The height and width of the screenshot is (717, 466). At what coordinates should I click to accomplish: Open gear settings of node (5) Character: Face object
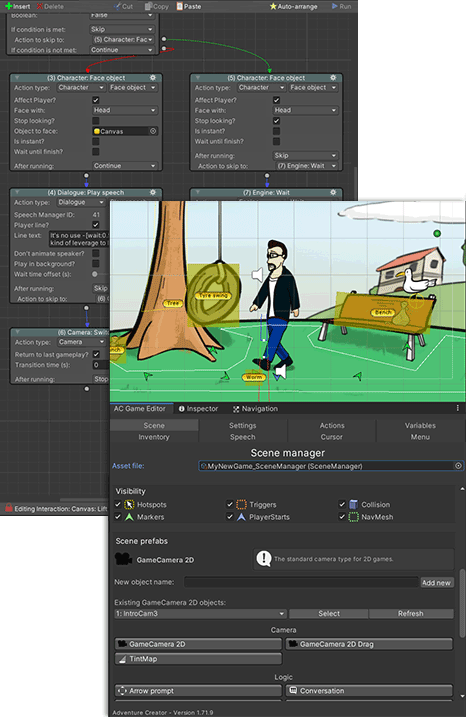point(333,78)
